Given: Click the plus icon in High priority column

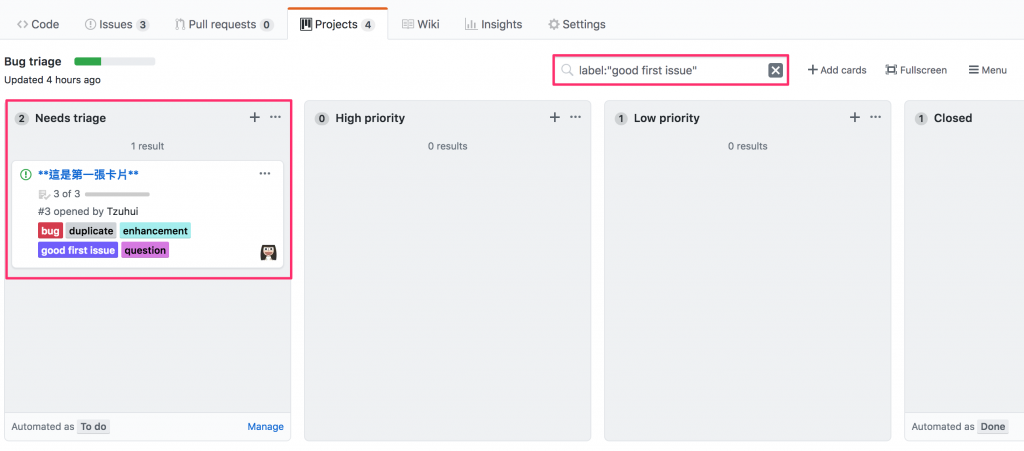Looking at the screenshot, I should [x=555, y=118].
